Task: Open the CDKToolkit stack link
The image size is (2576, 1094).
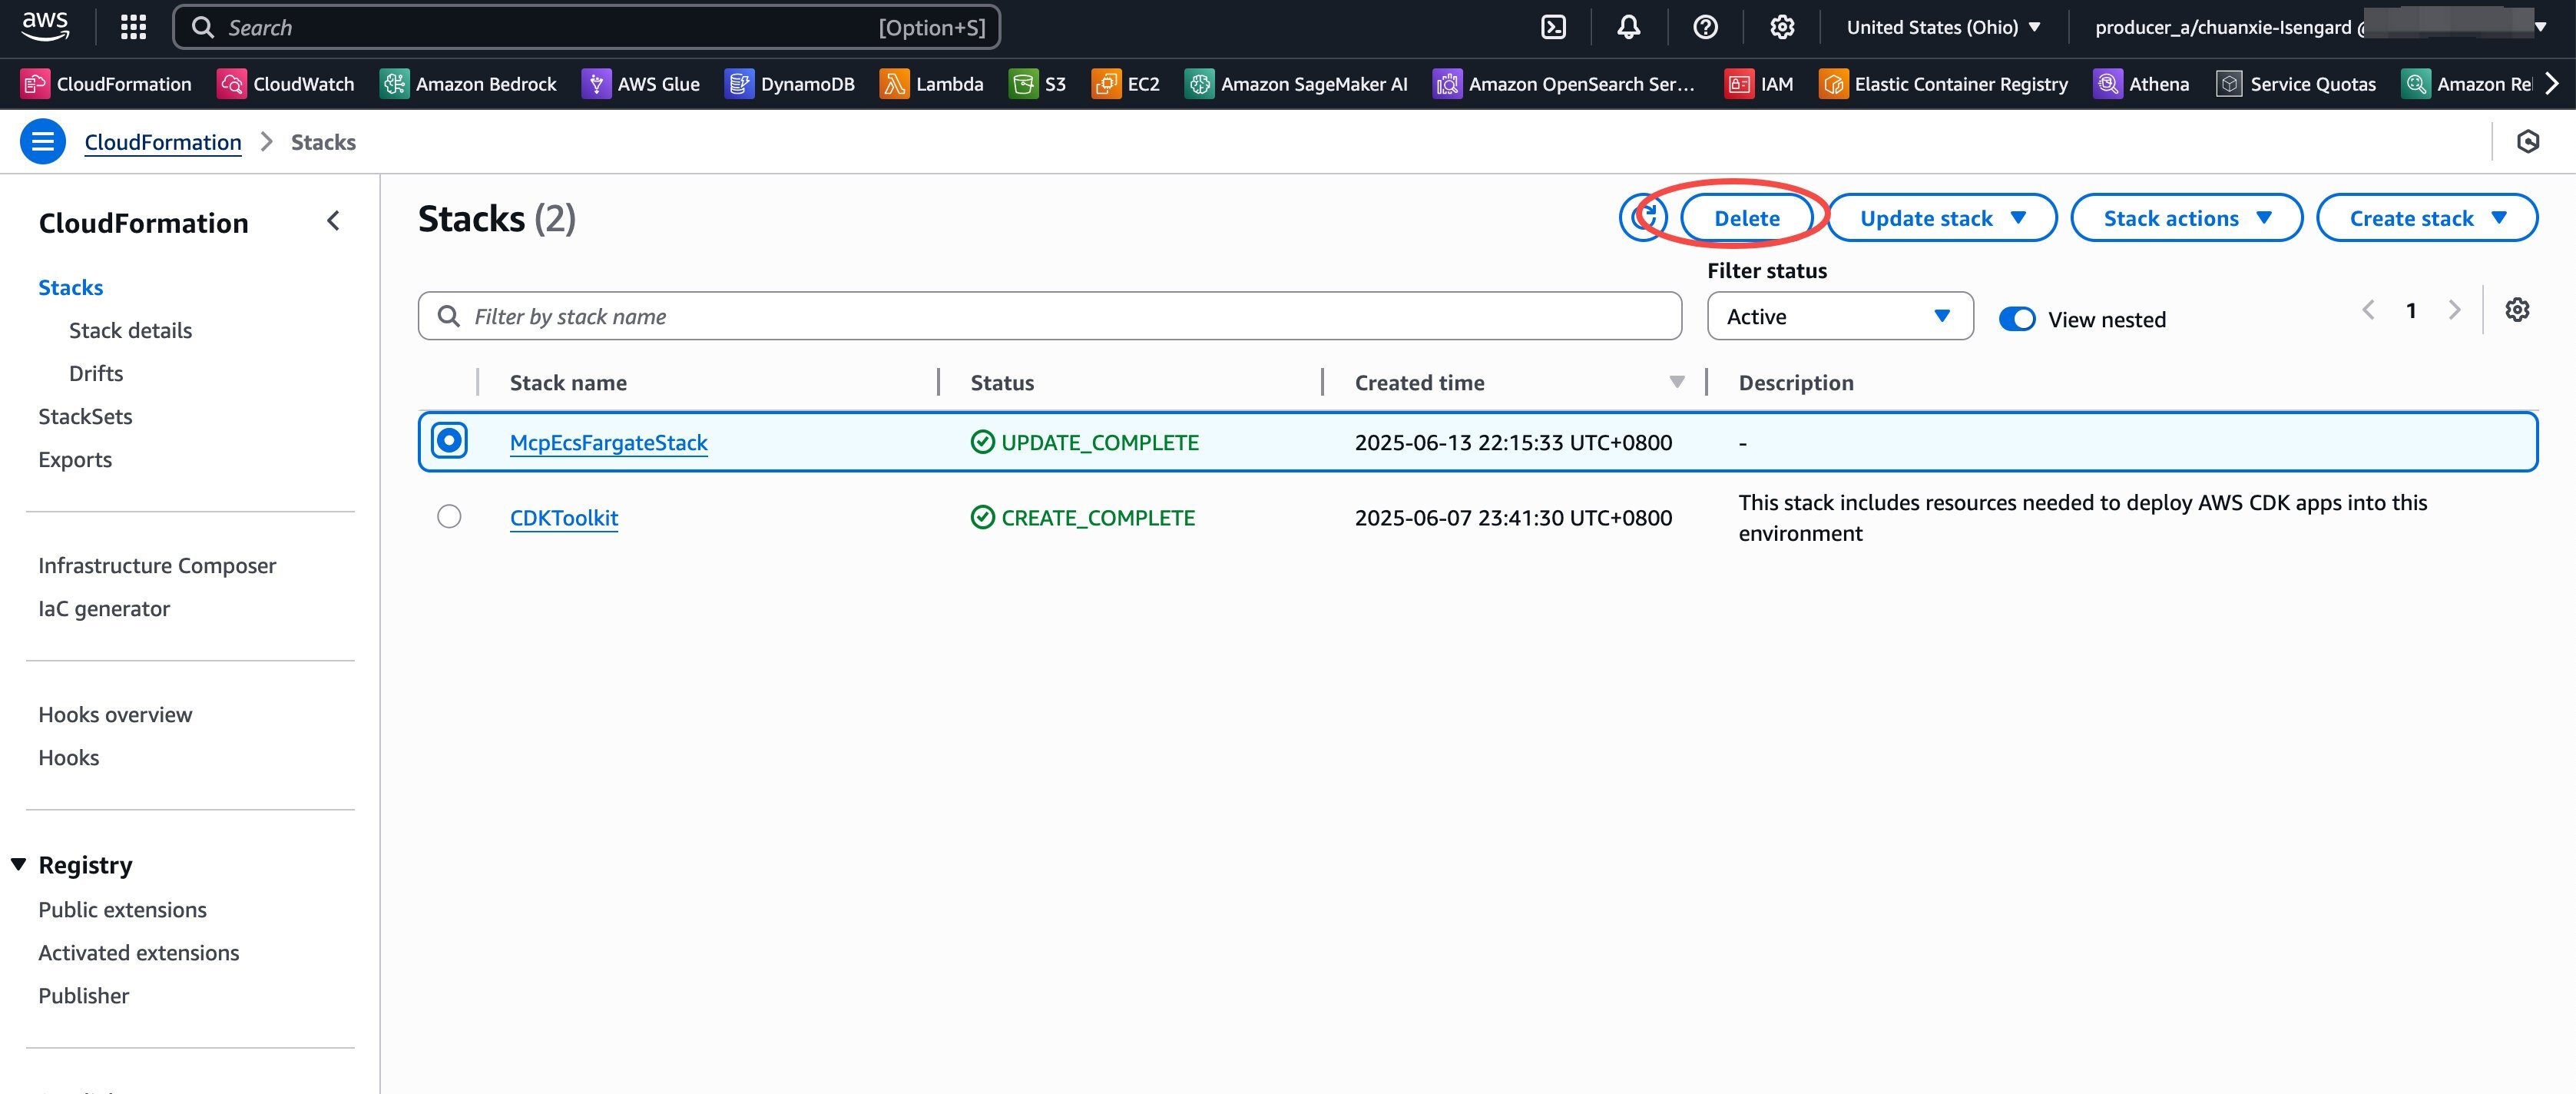Action: [x=564, y=518]
